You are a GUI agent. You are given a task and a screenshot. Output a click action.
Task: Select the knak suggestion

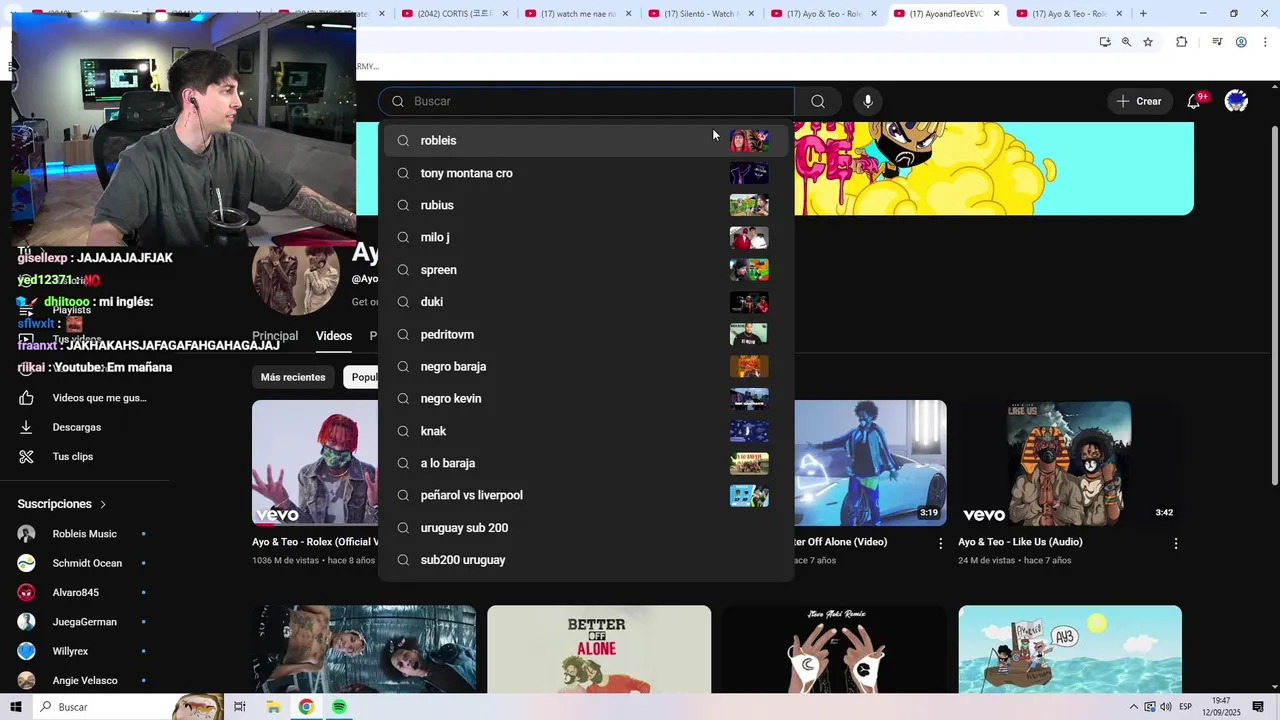point(586,431)
